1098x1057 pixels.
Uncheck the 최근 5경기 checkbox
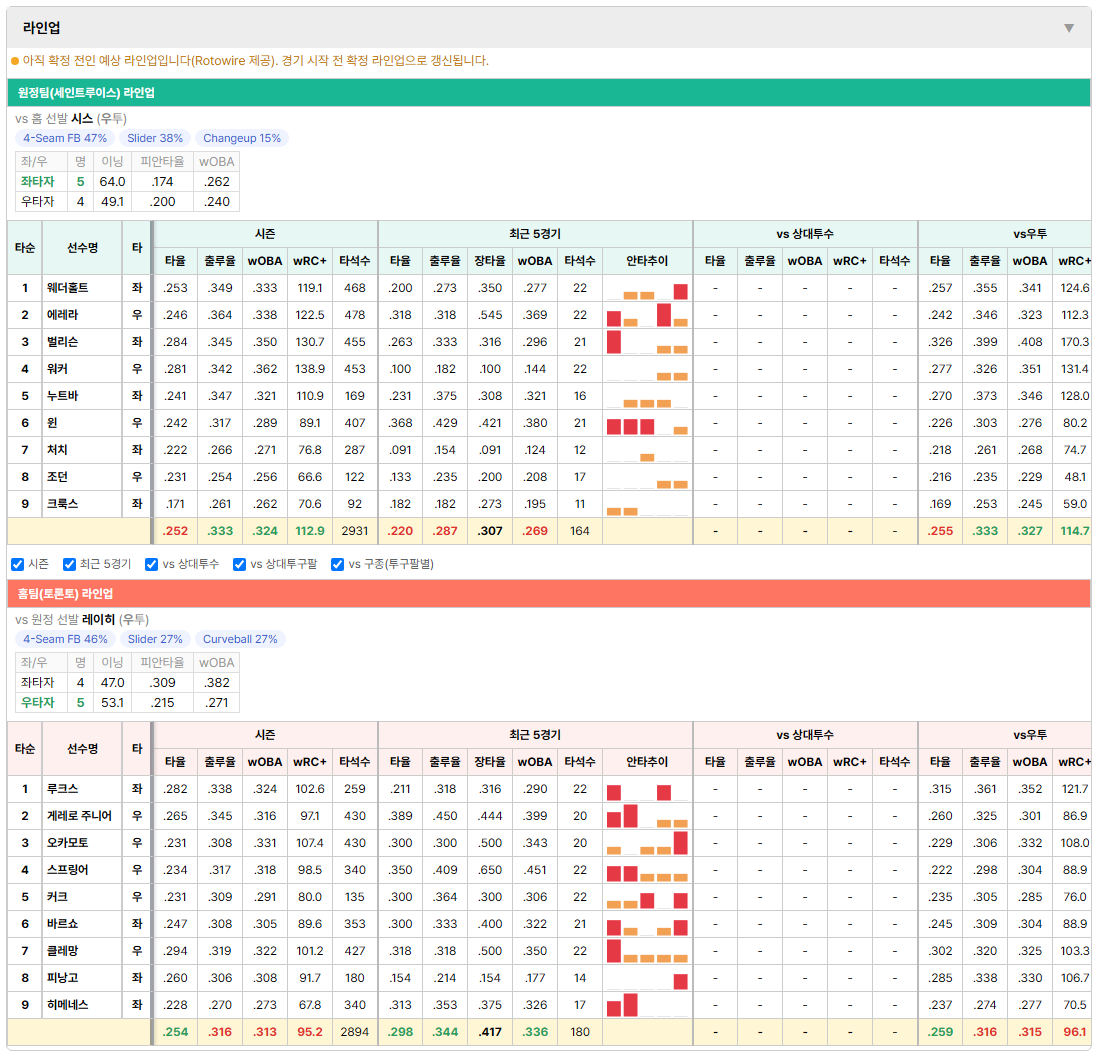[x=69, y=565]
